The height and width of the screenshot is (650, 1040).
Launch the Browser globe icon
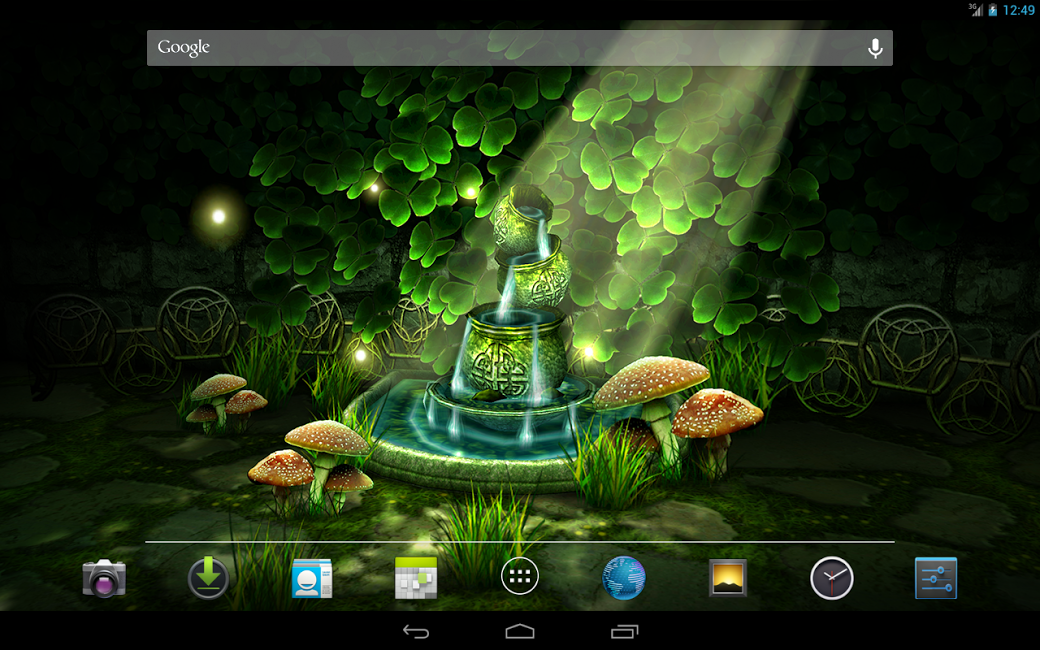[623, 578]
